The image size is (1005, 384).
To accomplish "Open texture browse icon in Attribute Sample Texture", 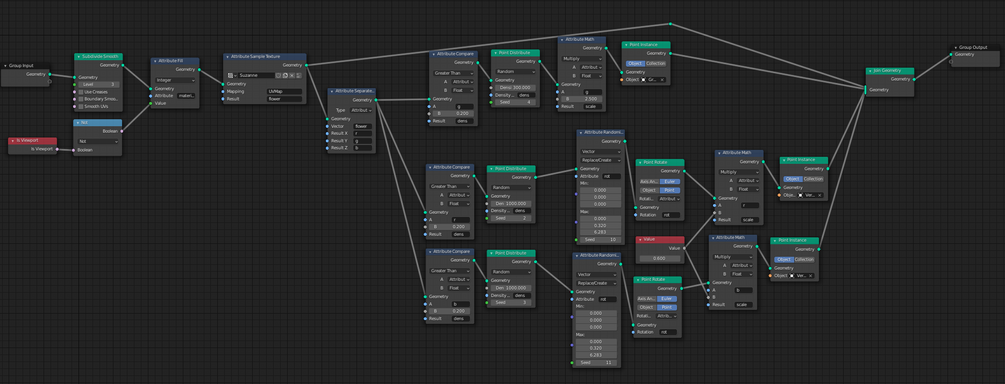I will point(232,75).
